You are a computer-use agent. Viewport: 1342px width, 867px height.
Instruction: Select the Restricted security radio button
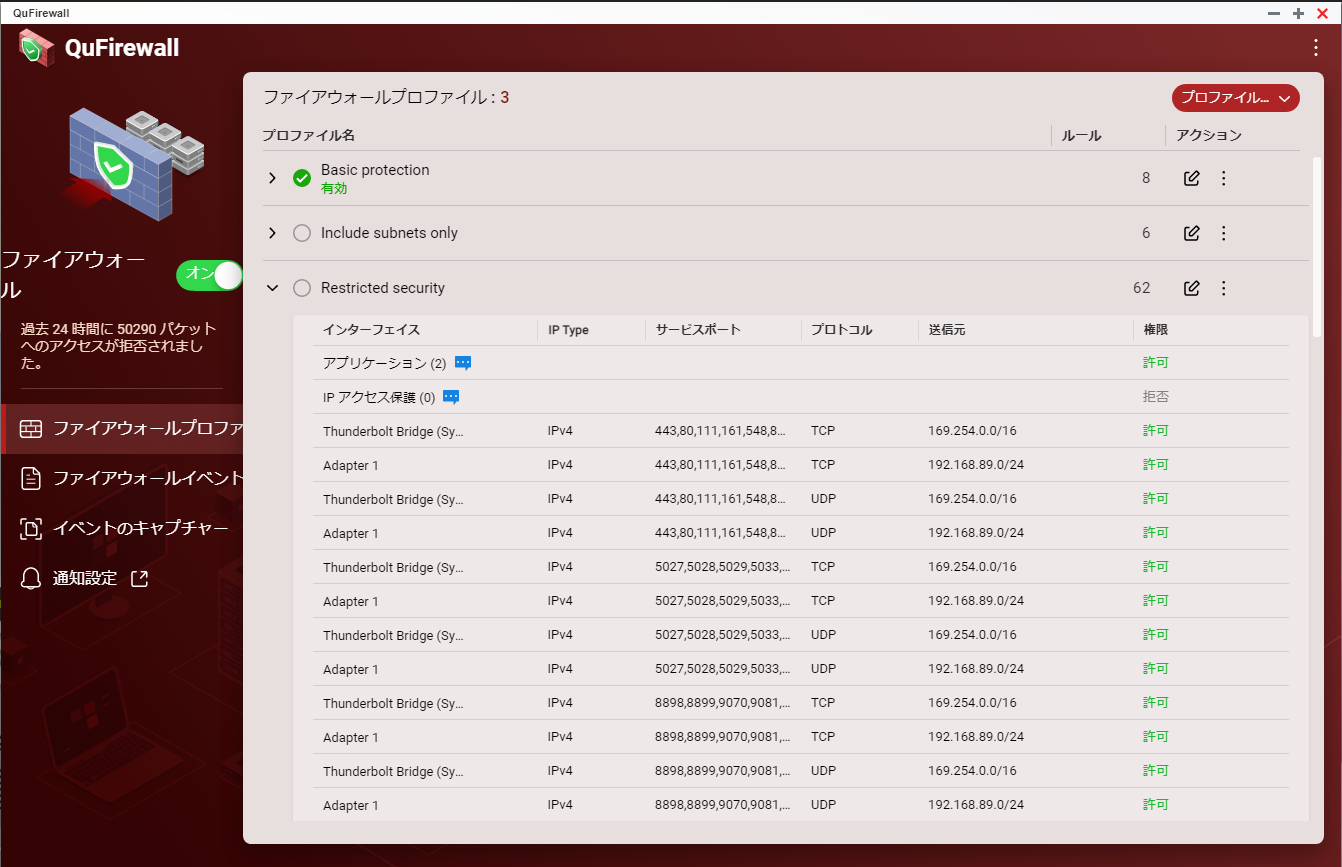coord(302,288)
